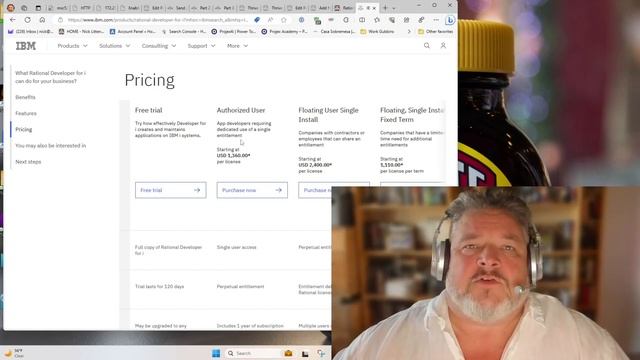Open the browser home page icon
Screen dimensions: 640x360
42,20
